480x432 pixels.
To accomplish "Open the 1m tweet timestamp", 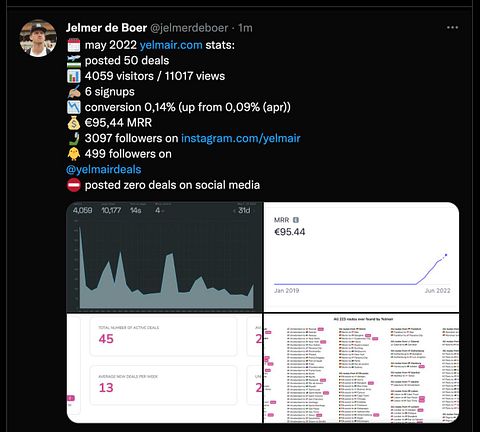I will pos(245,28).
